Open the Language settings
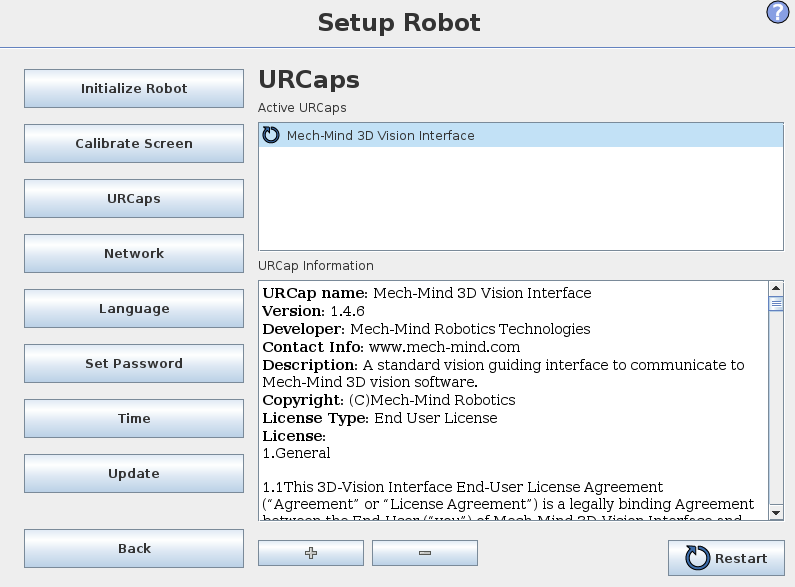The image size is (795, 587). [134, 308]
